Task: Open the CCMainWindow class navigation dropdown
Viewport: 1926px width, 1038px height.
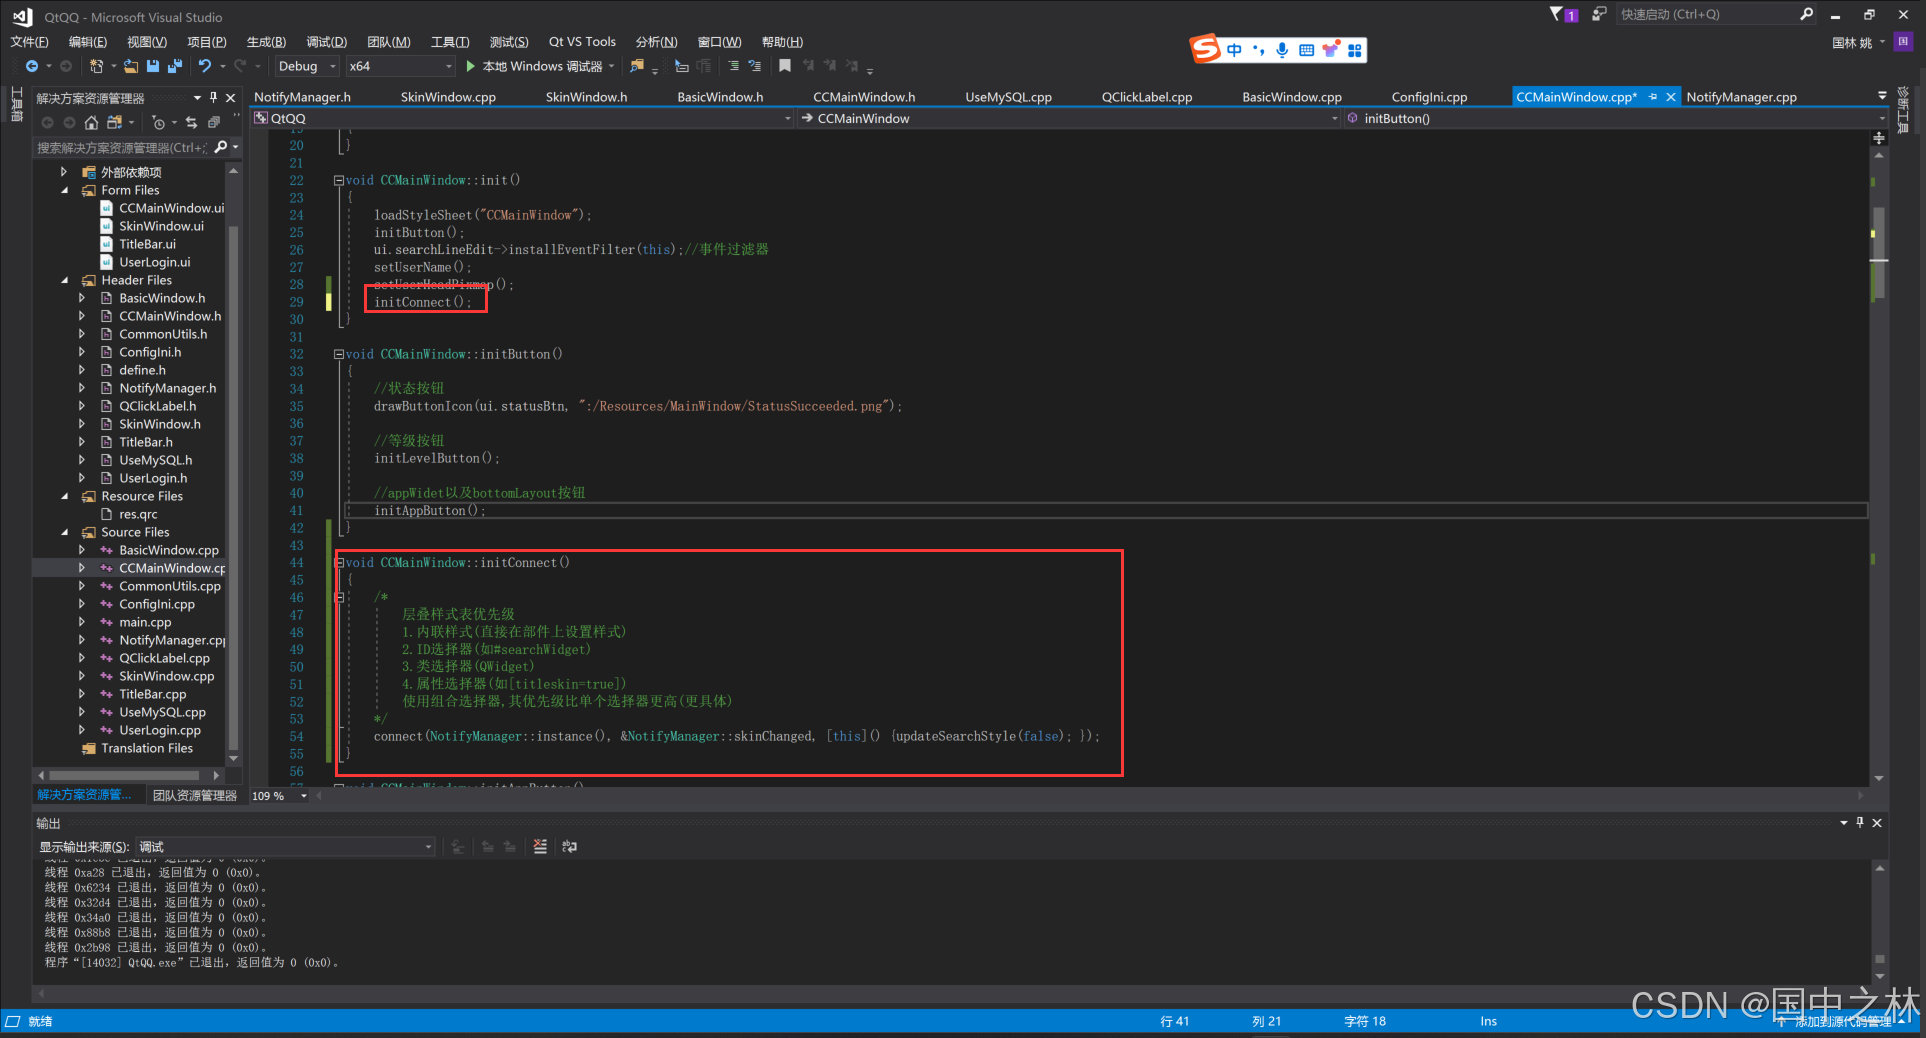Action: [x=1069, y=118]
